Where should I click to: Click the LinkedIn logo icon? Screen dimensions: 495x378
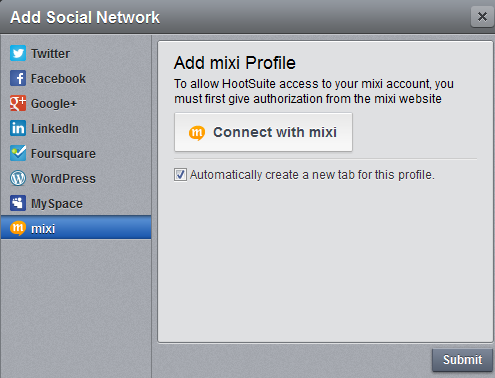(x=18, y=128)
